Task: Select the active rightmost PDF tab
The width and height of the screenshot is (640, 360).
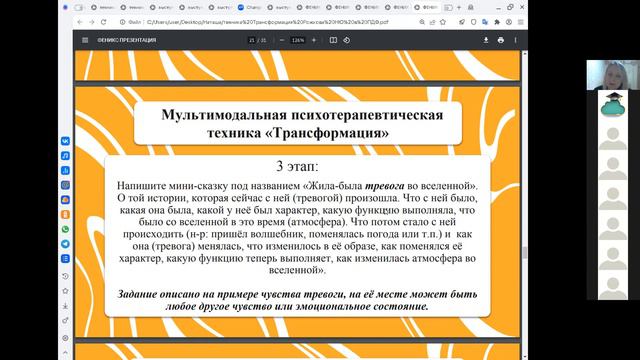Action: click(x=427, y=7)
